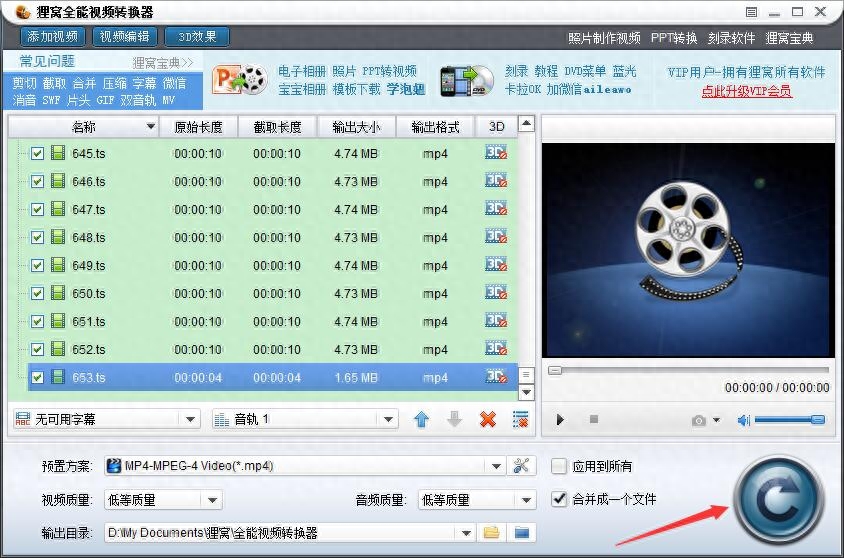Click 3D icon for 646.ts
Image resolution: width=844 pixels, height=558 pixels.
[496, 181]
